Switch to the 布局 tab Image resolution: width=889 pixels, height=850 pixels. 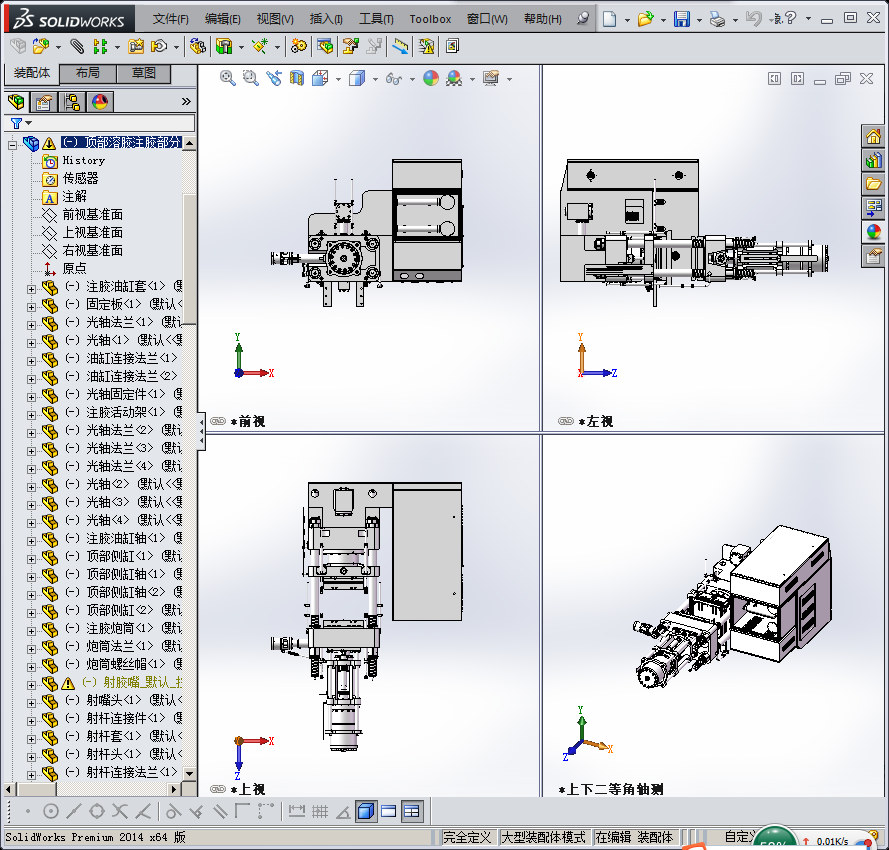[x=88, y=73]
